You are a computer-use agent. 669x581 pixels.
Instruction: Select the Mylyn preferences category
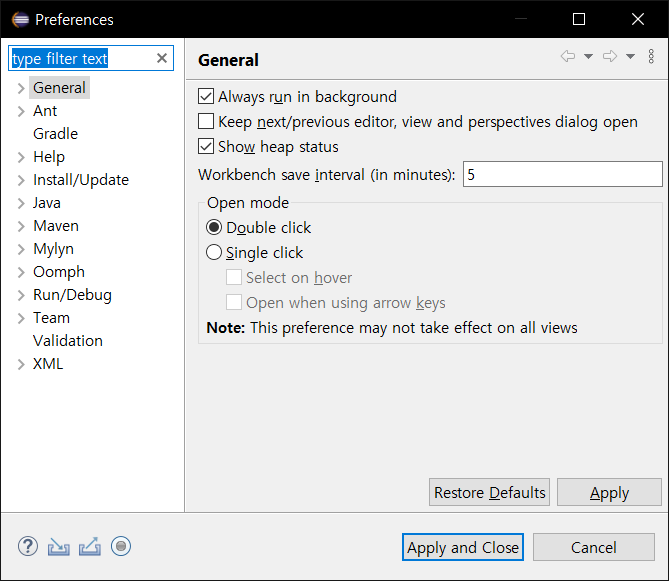pos(53,249)
